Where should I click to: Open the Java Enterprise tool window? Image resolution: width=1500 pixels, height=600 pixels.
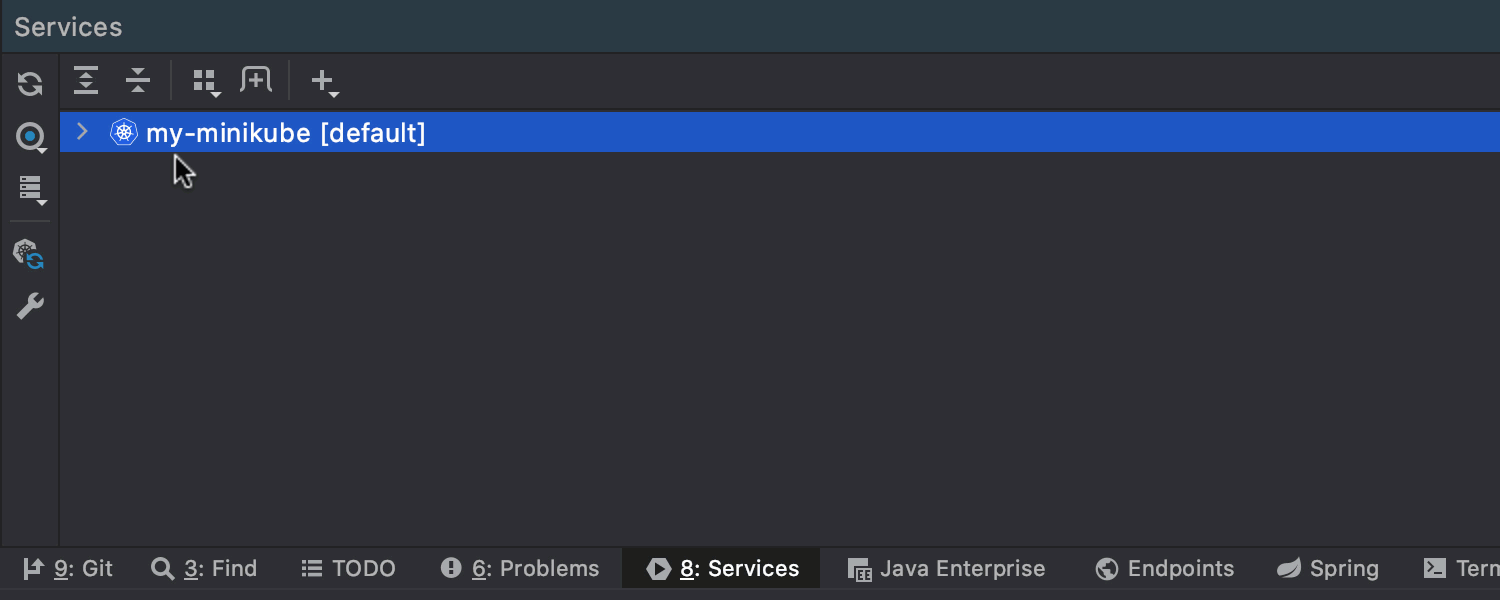tap(946, 569)
